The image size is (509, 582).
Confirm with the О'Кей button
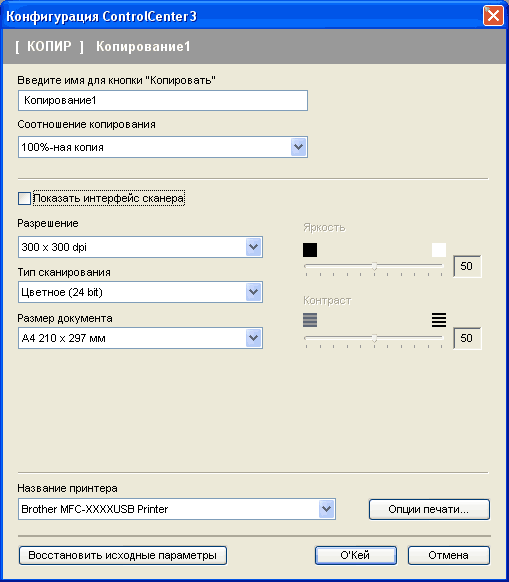pos(356,555)
